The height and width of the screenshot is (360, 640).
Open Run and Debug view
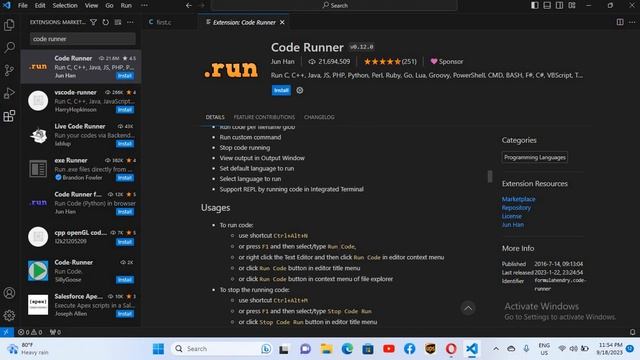pyautogui.click(x=9, y=93)
